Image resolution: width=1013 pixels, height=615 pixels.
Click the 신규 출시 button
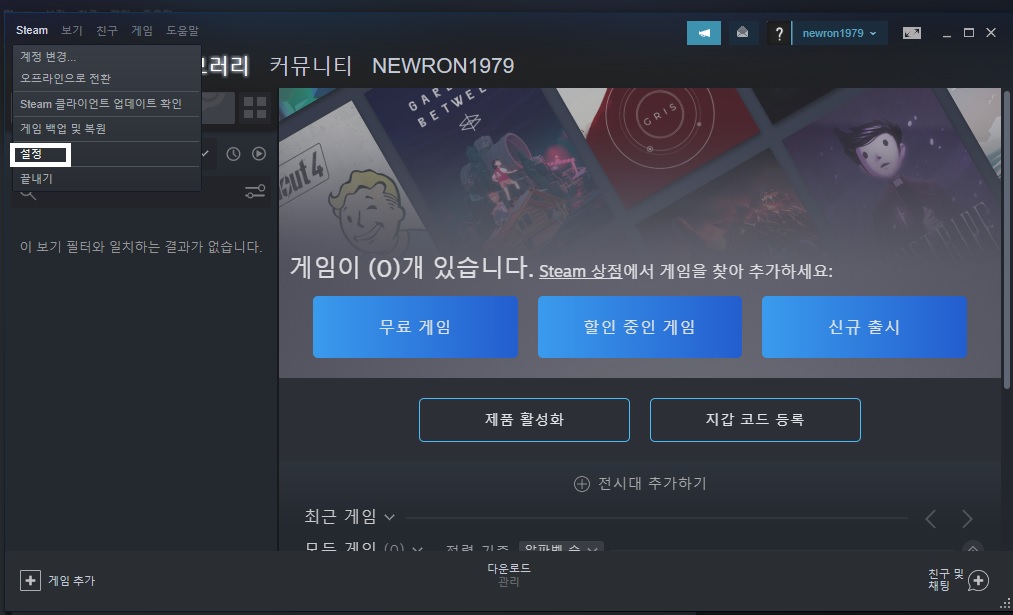coord(864,327)
